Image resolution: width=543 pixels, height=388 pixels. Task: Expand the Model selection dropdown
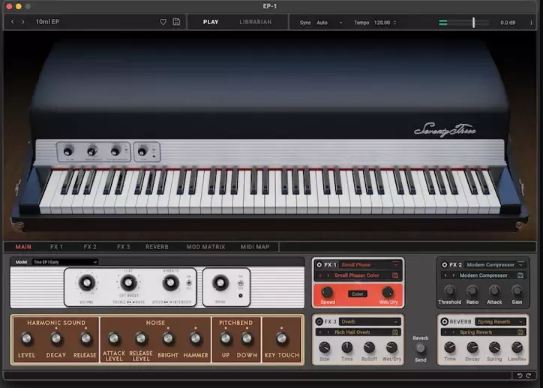tap(65, 262)
